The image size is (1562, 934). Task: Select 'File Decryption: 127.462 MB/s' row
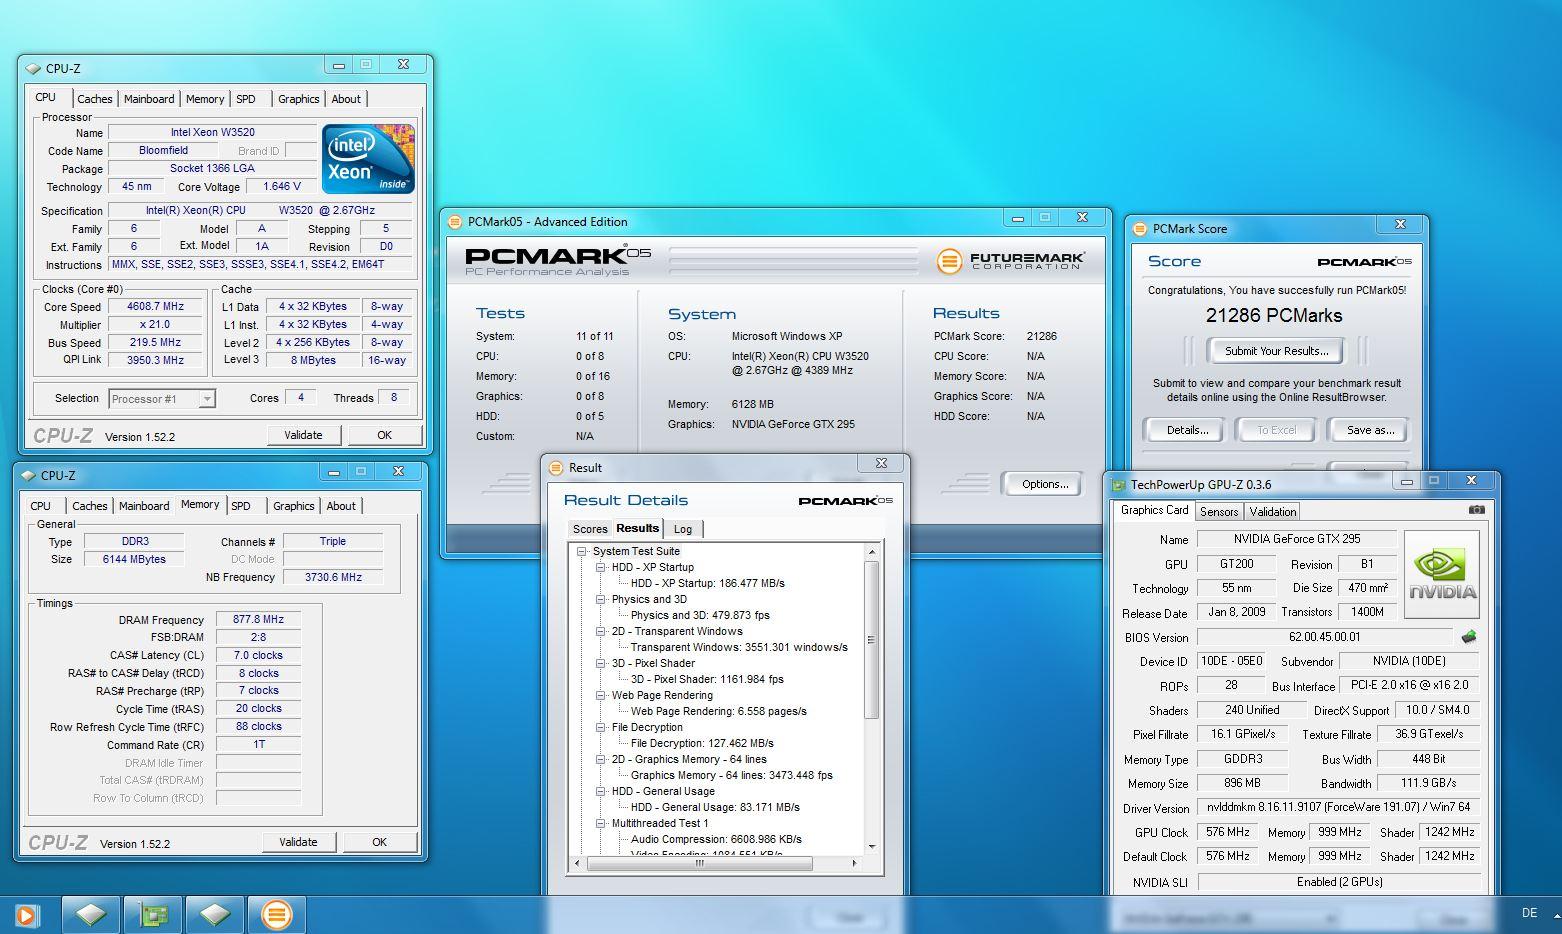tap(702, 743)
